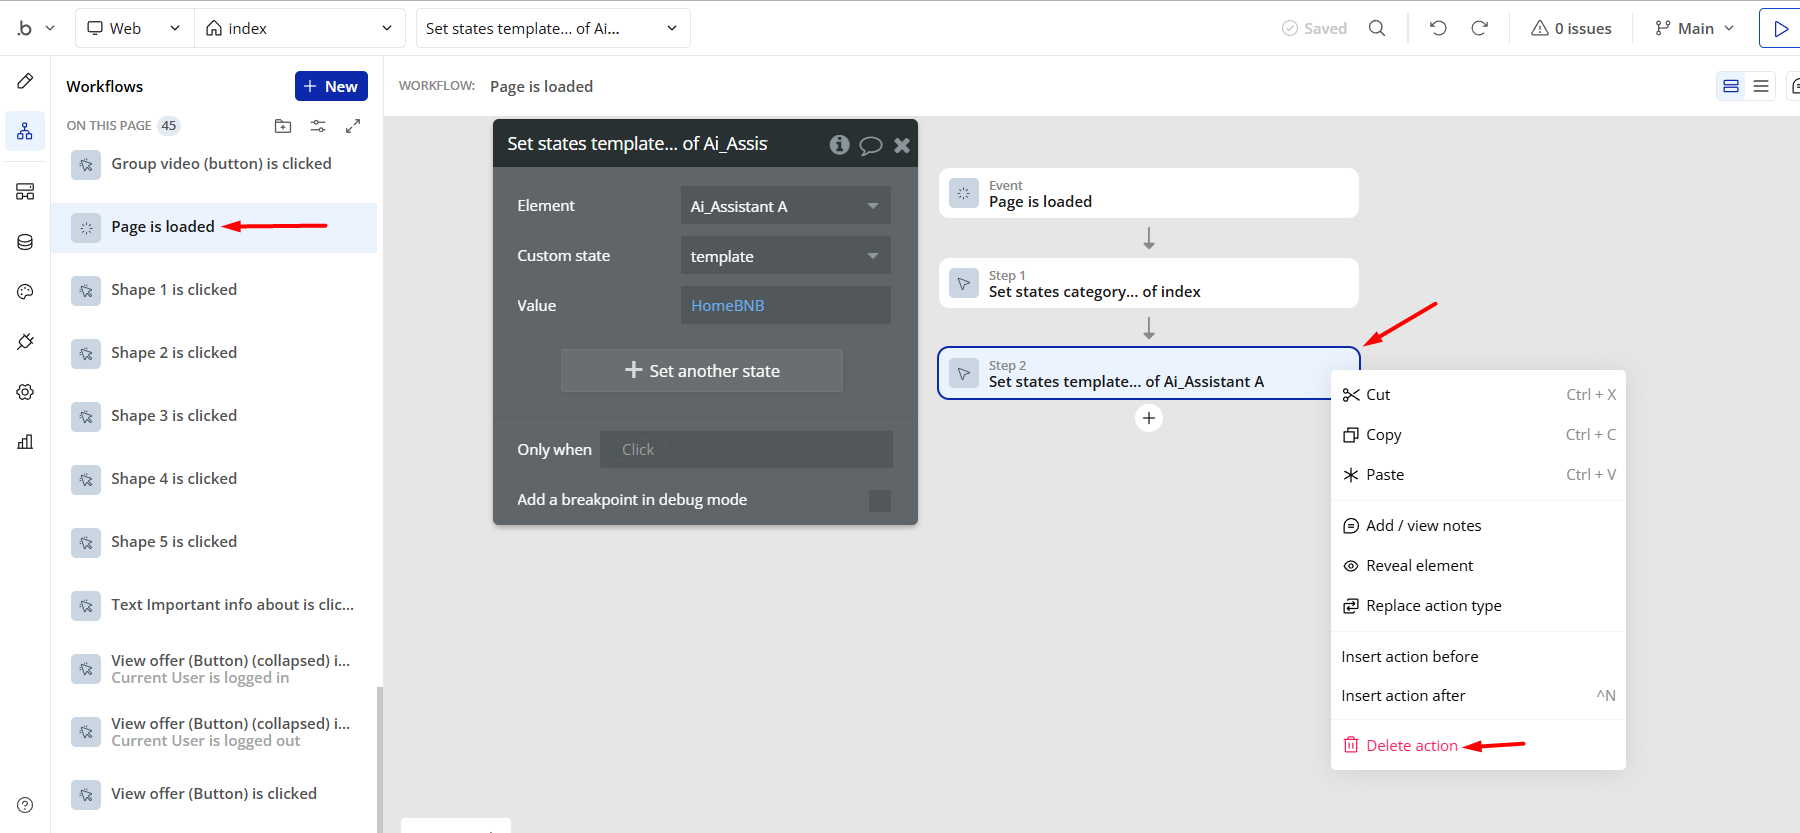The width and height of the screenshot is (1800, 833).
Task: Open the Element dropdown Ai_Assistant A
Action: pos(785,206)
